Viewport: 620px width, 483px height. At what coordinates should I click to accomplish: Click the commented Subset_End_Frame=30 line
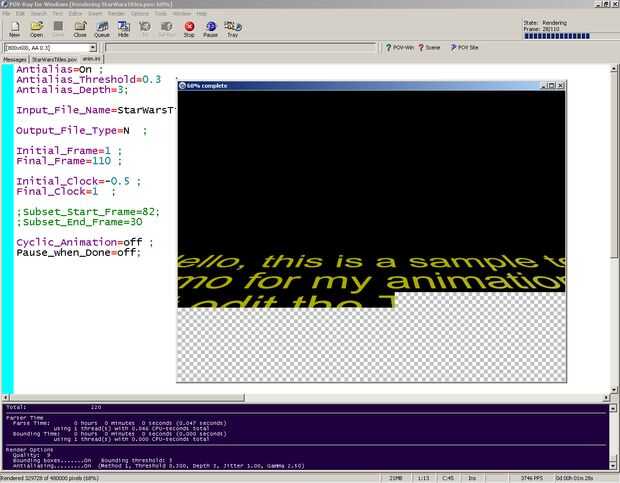pos(79,222)
